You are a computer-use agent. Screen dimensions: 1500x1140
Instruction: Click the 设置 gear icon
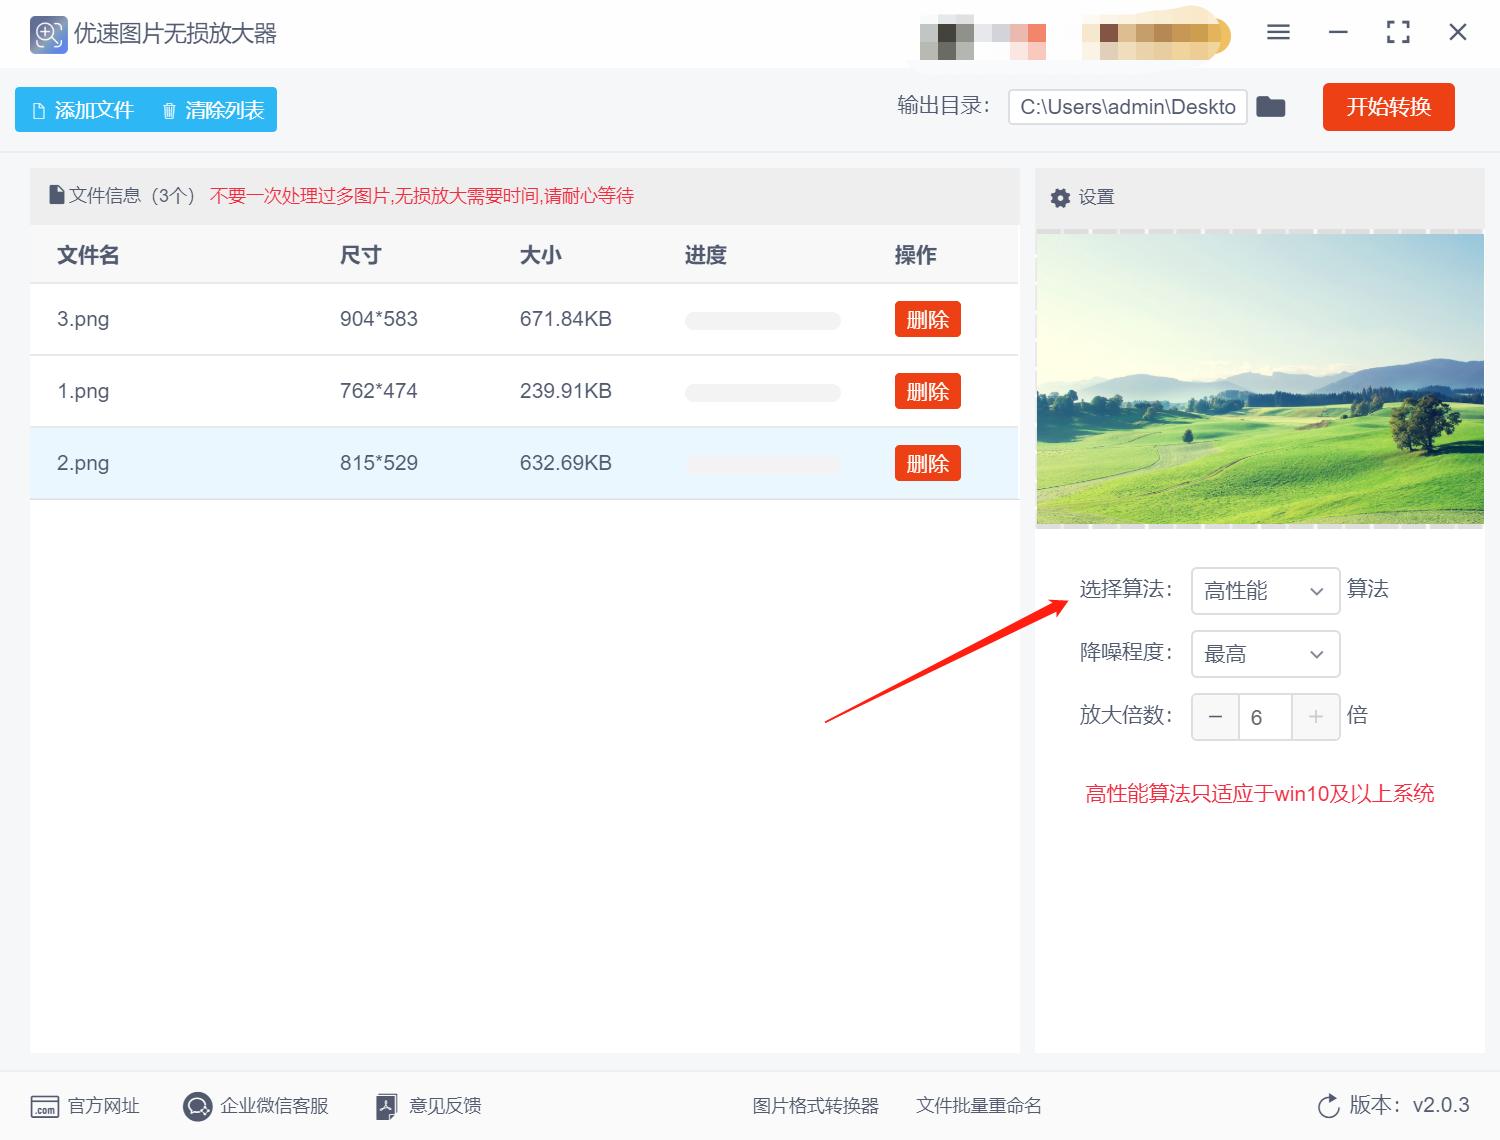1060,197
